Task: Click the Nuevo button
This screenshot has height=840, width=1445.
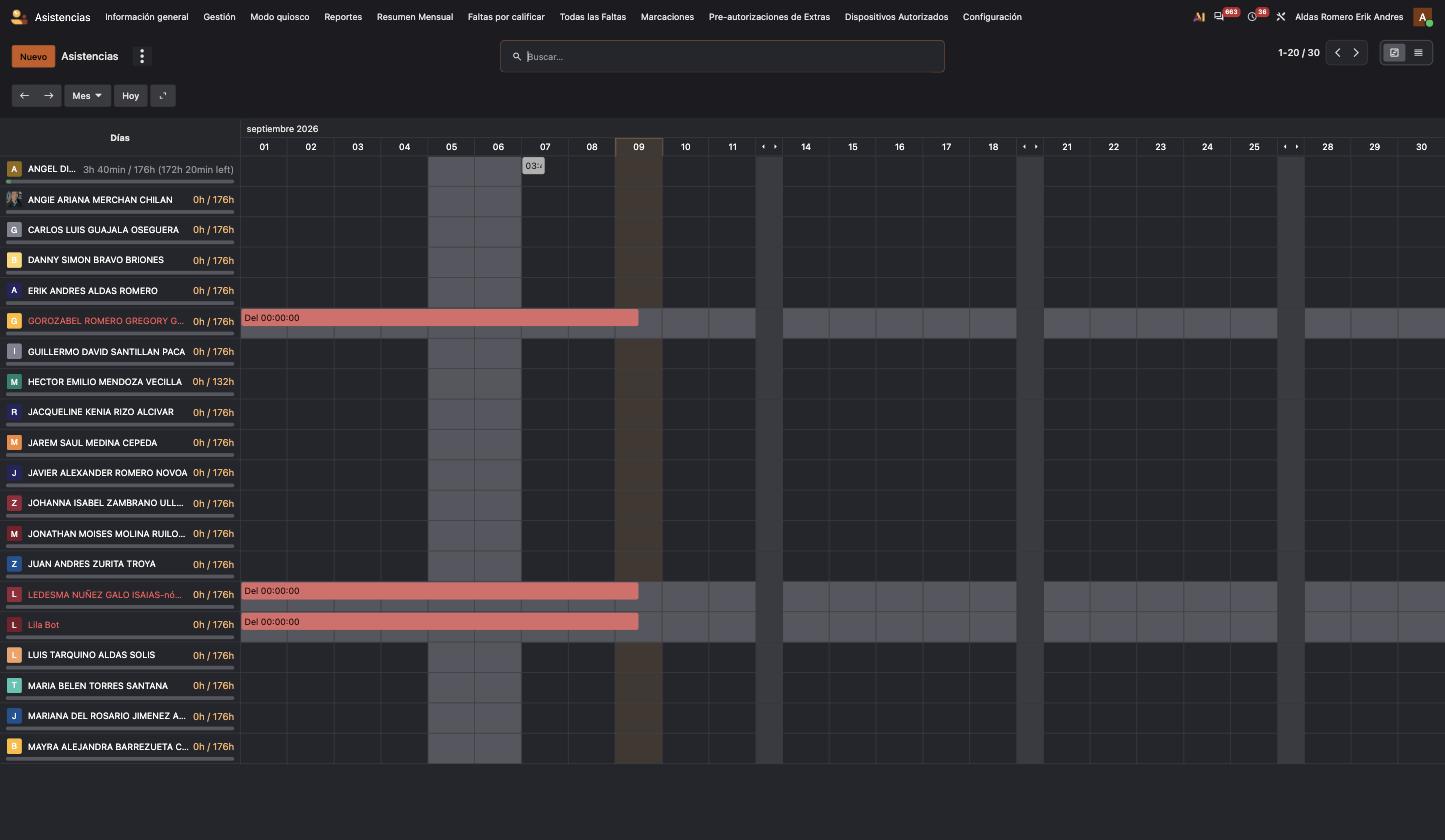Action: 34,57
